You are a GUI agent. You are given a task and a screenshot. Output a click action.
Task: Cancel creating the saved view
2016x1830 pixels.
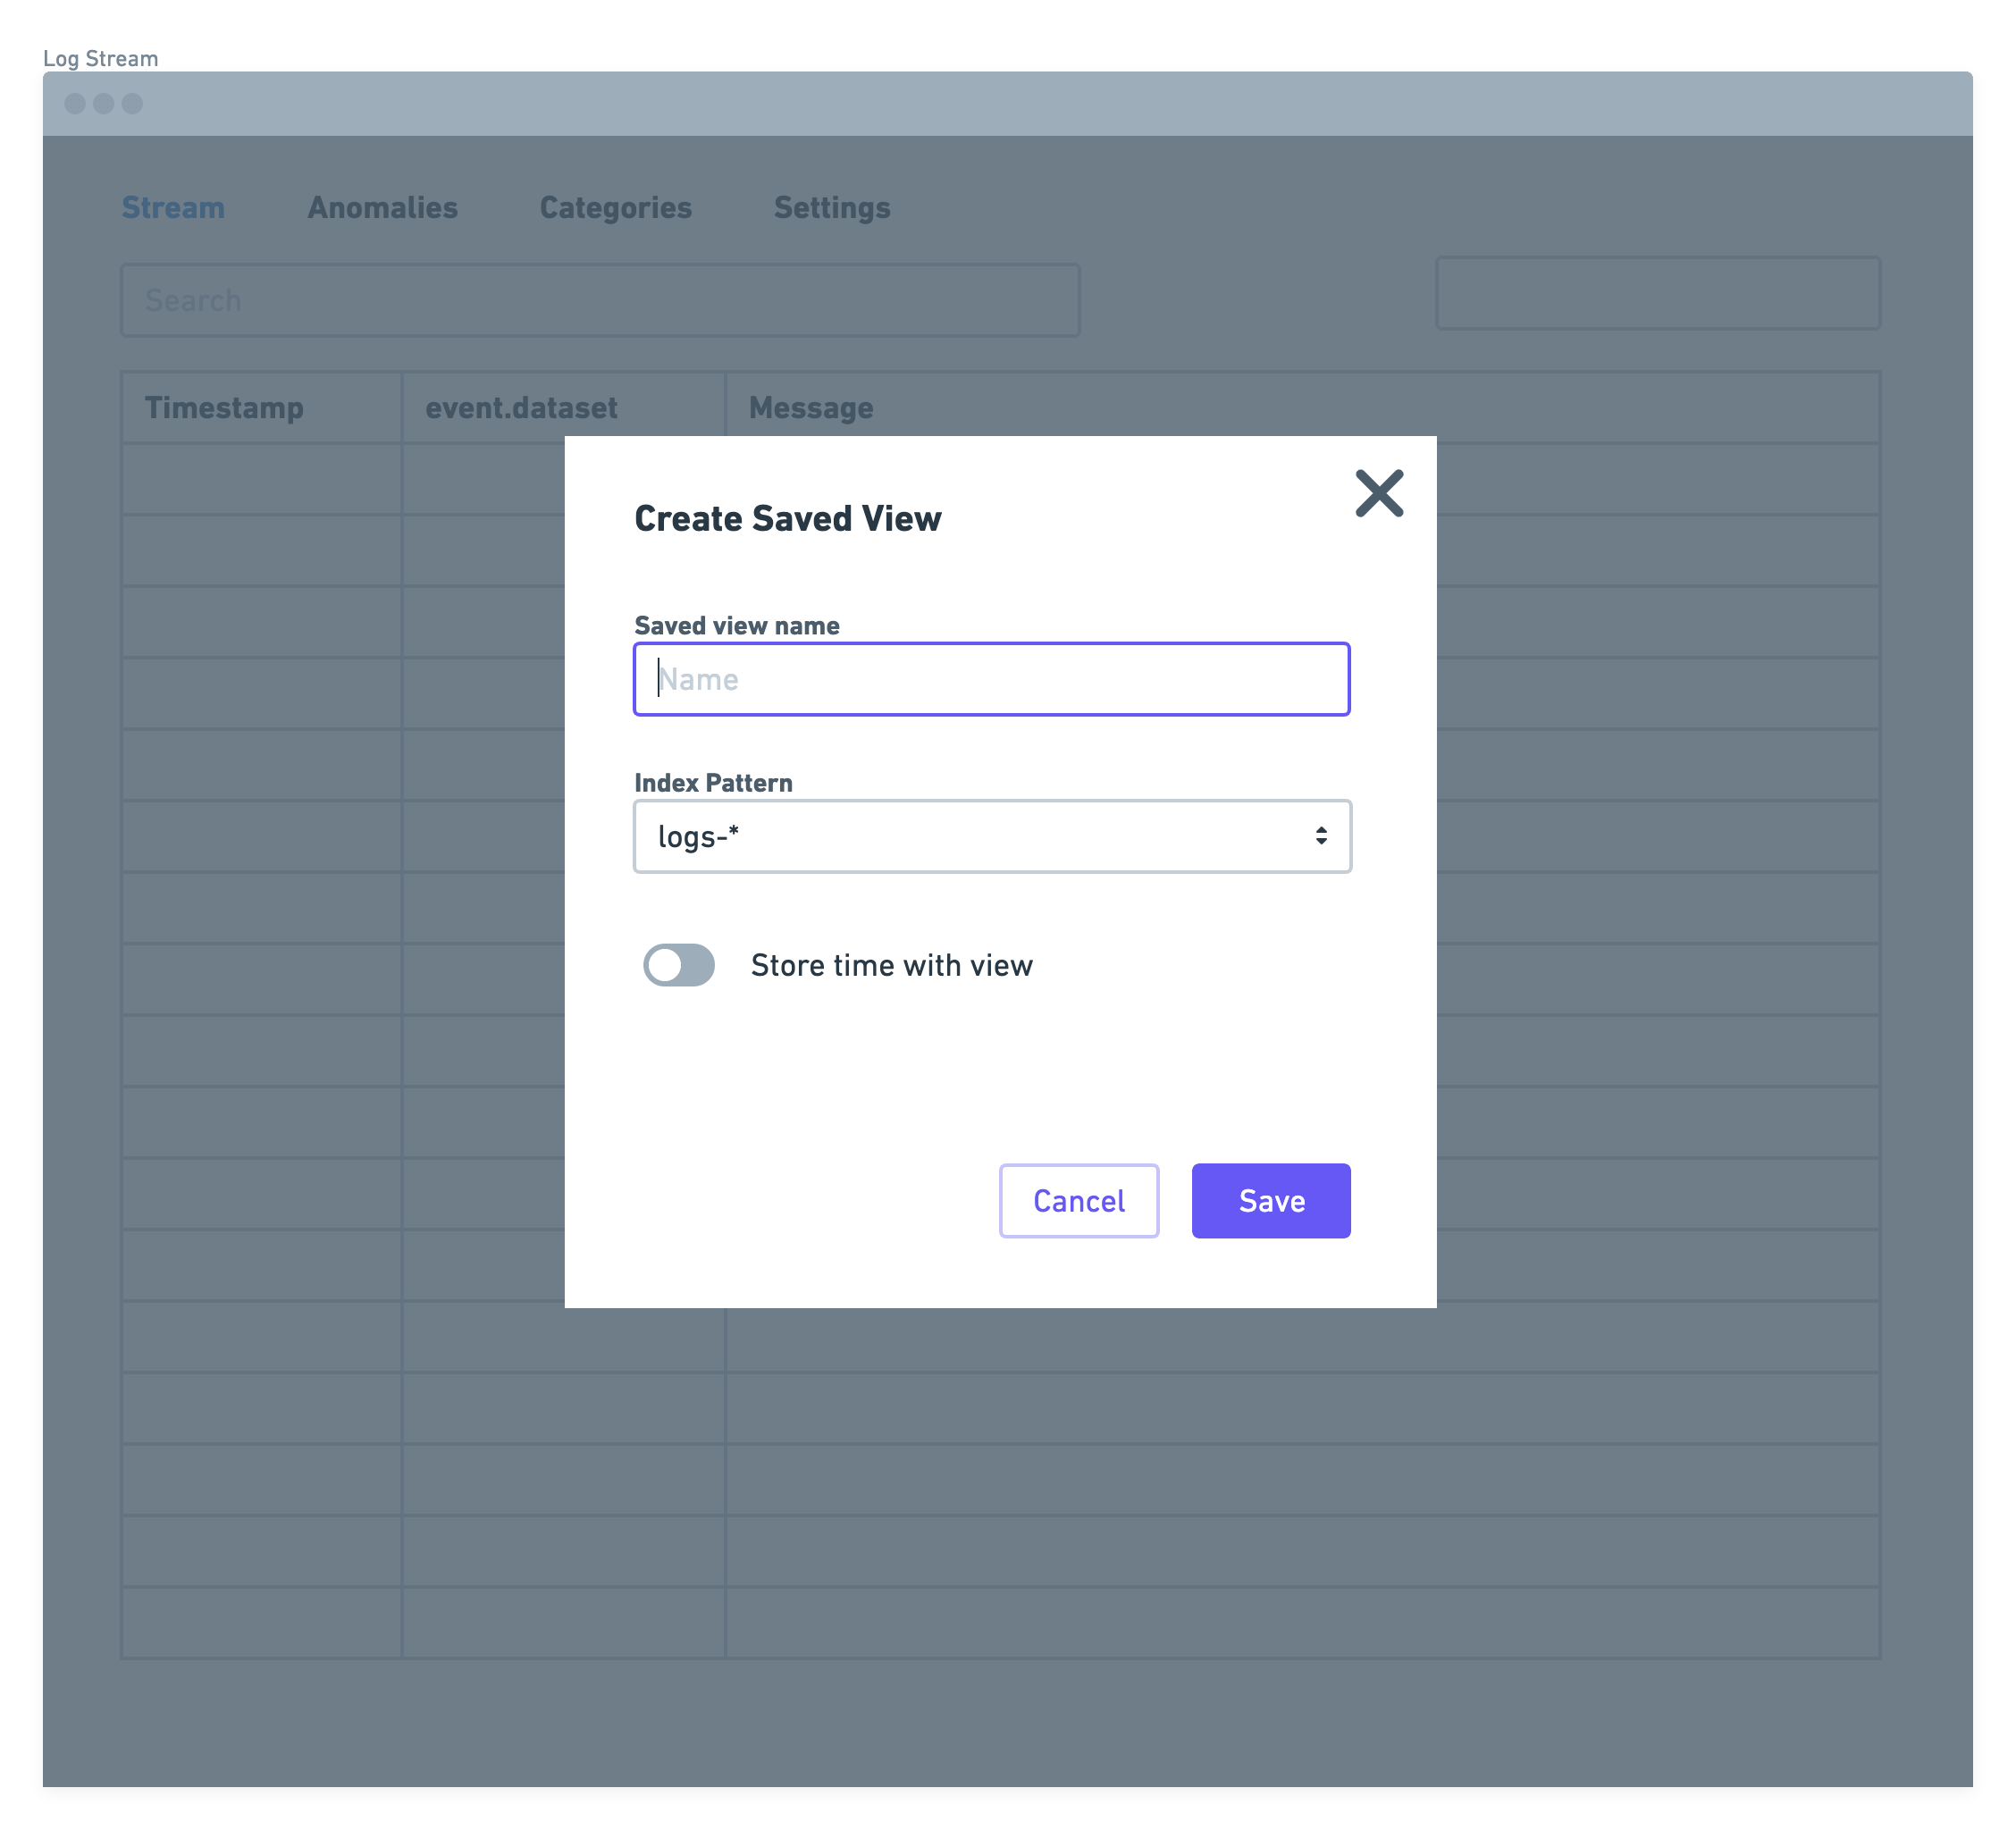click(x=1078, y=1200)
